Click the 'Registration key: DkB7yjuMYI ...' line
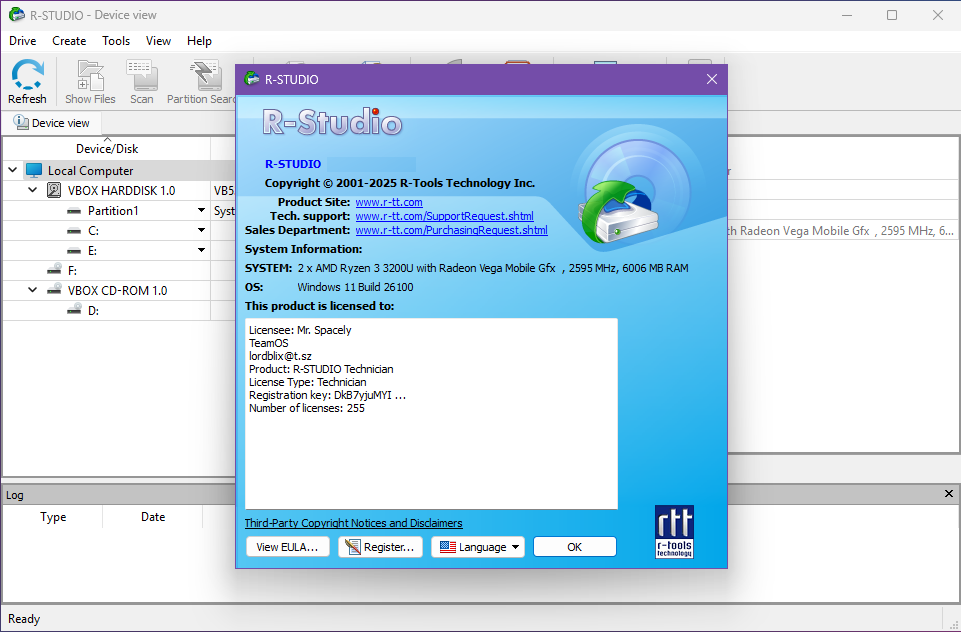Screen dimensions: 961x632 click(327, 395)
